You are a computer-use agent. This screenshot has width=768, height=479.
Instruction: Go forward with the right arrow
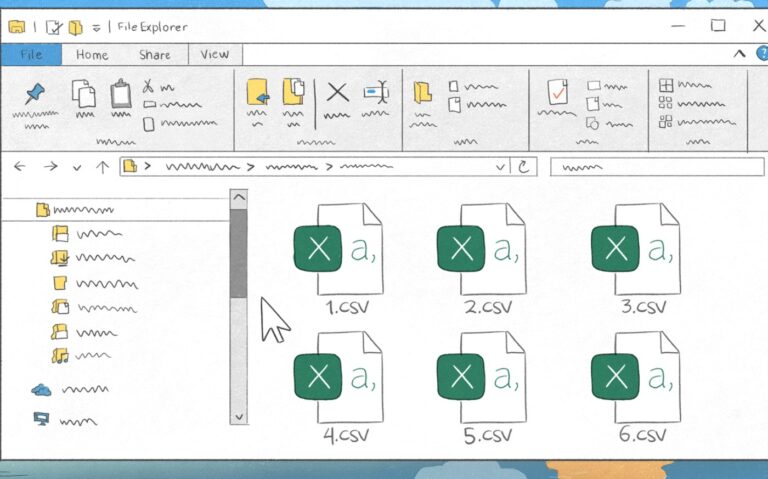tap(50, 167)
